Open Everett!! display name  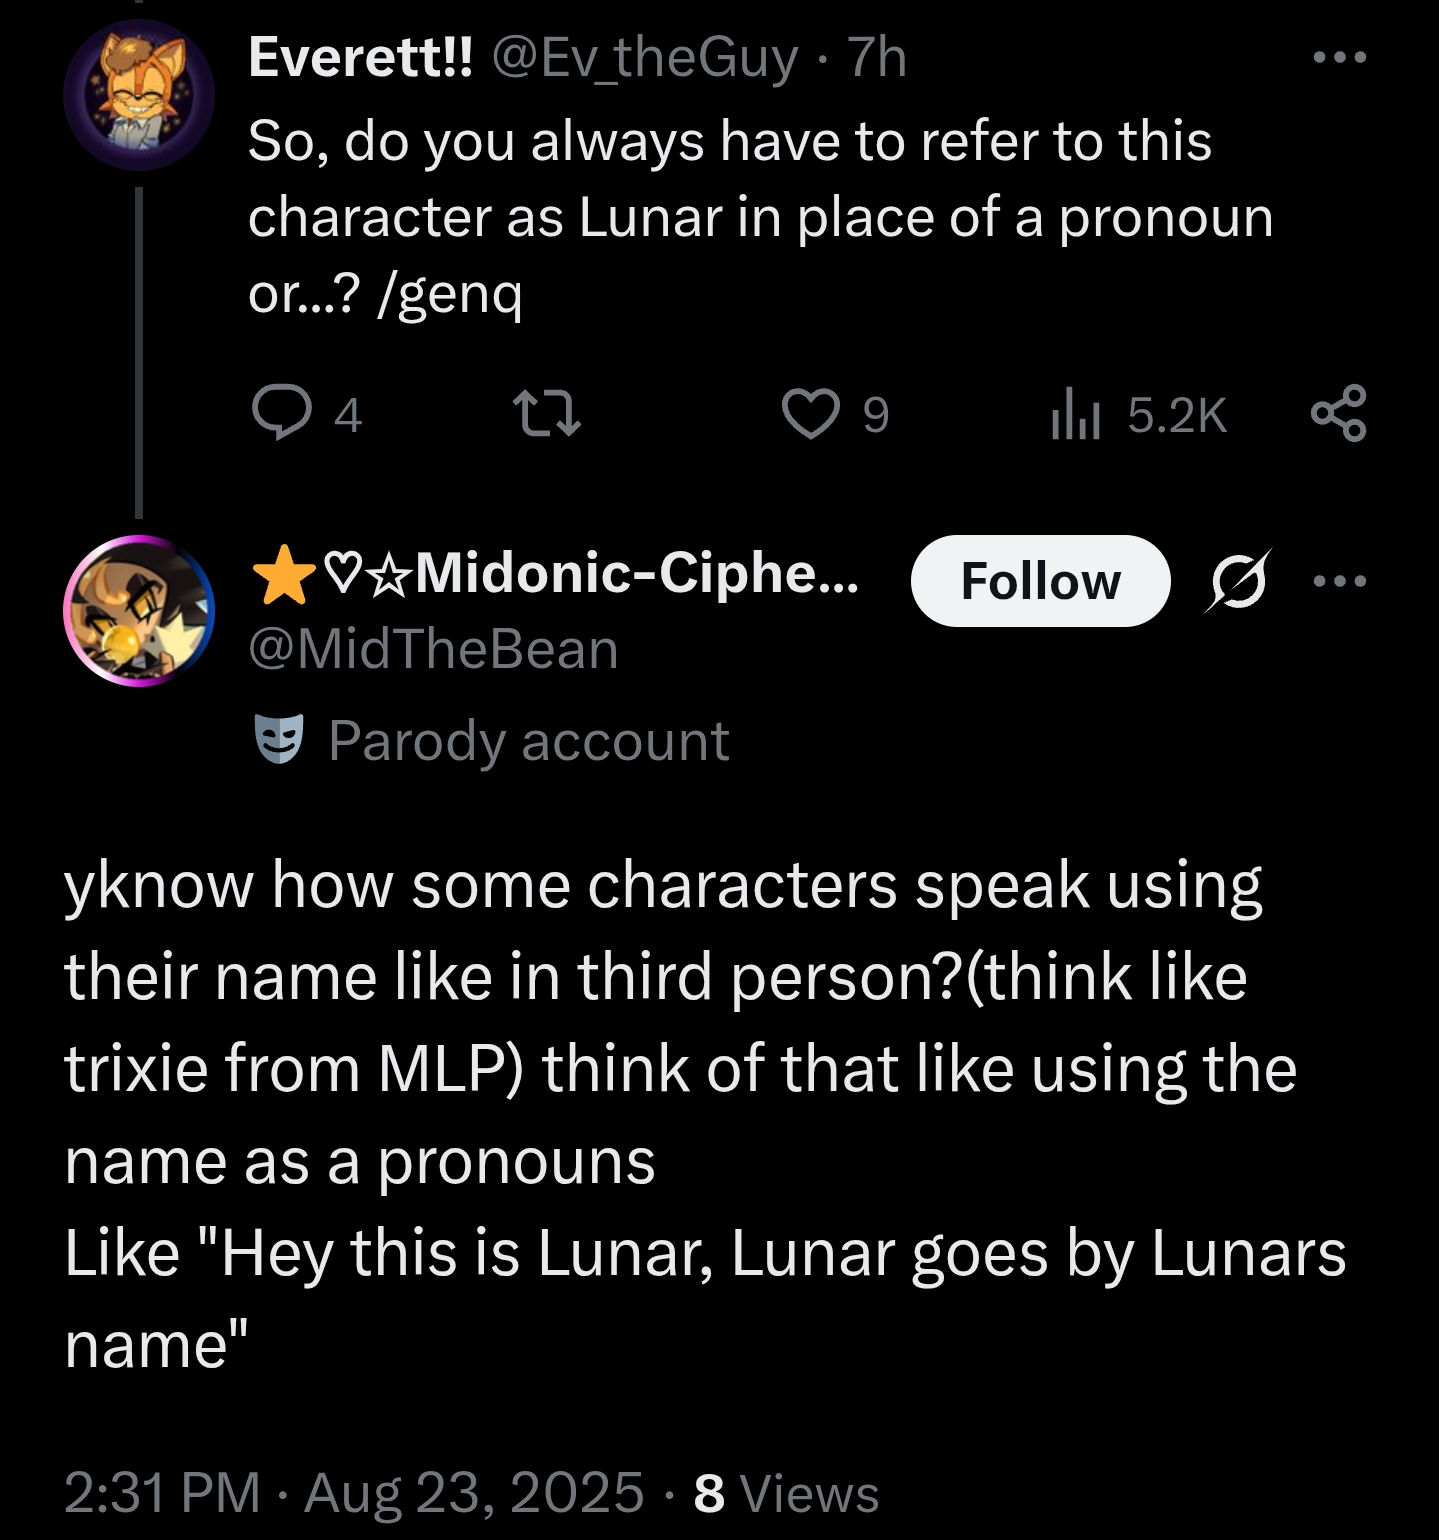pyautogui.click(x=360, y=57)
